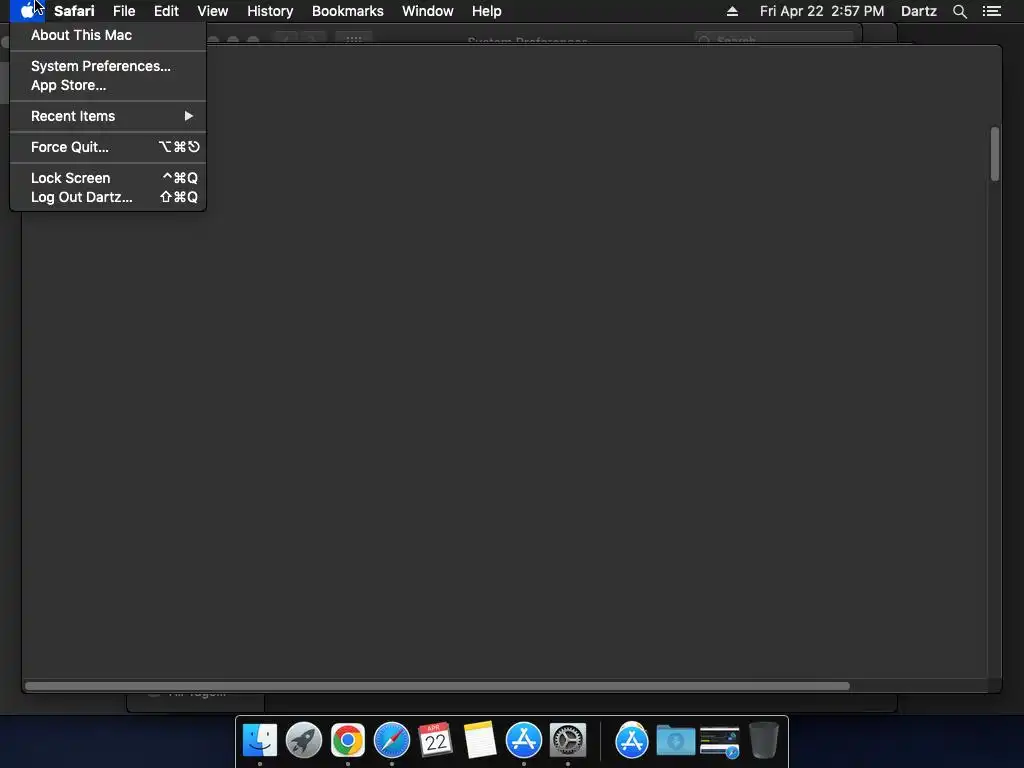Select Force Quit… menu item

(x=108, y=147)
